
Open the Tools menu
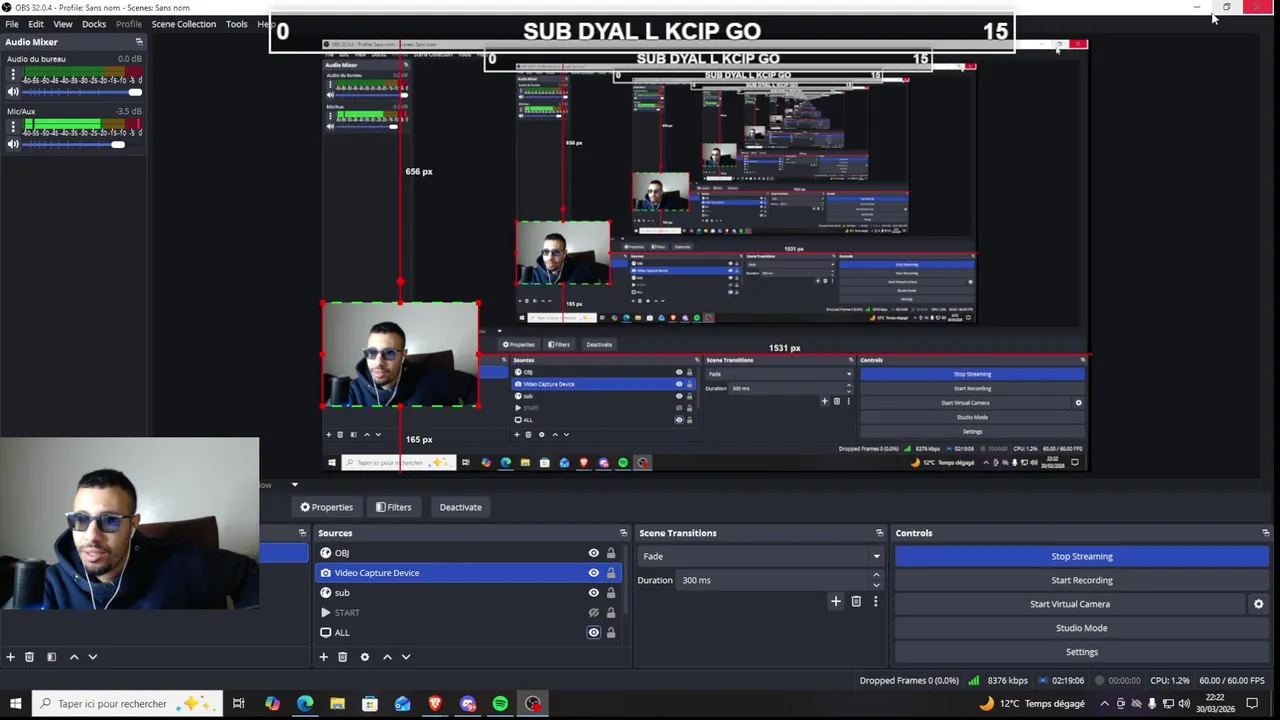pos(237,24)
